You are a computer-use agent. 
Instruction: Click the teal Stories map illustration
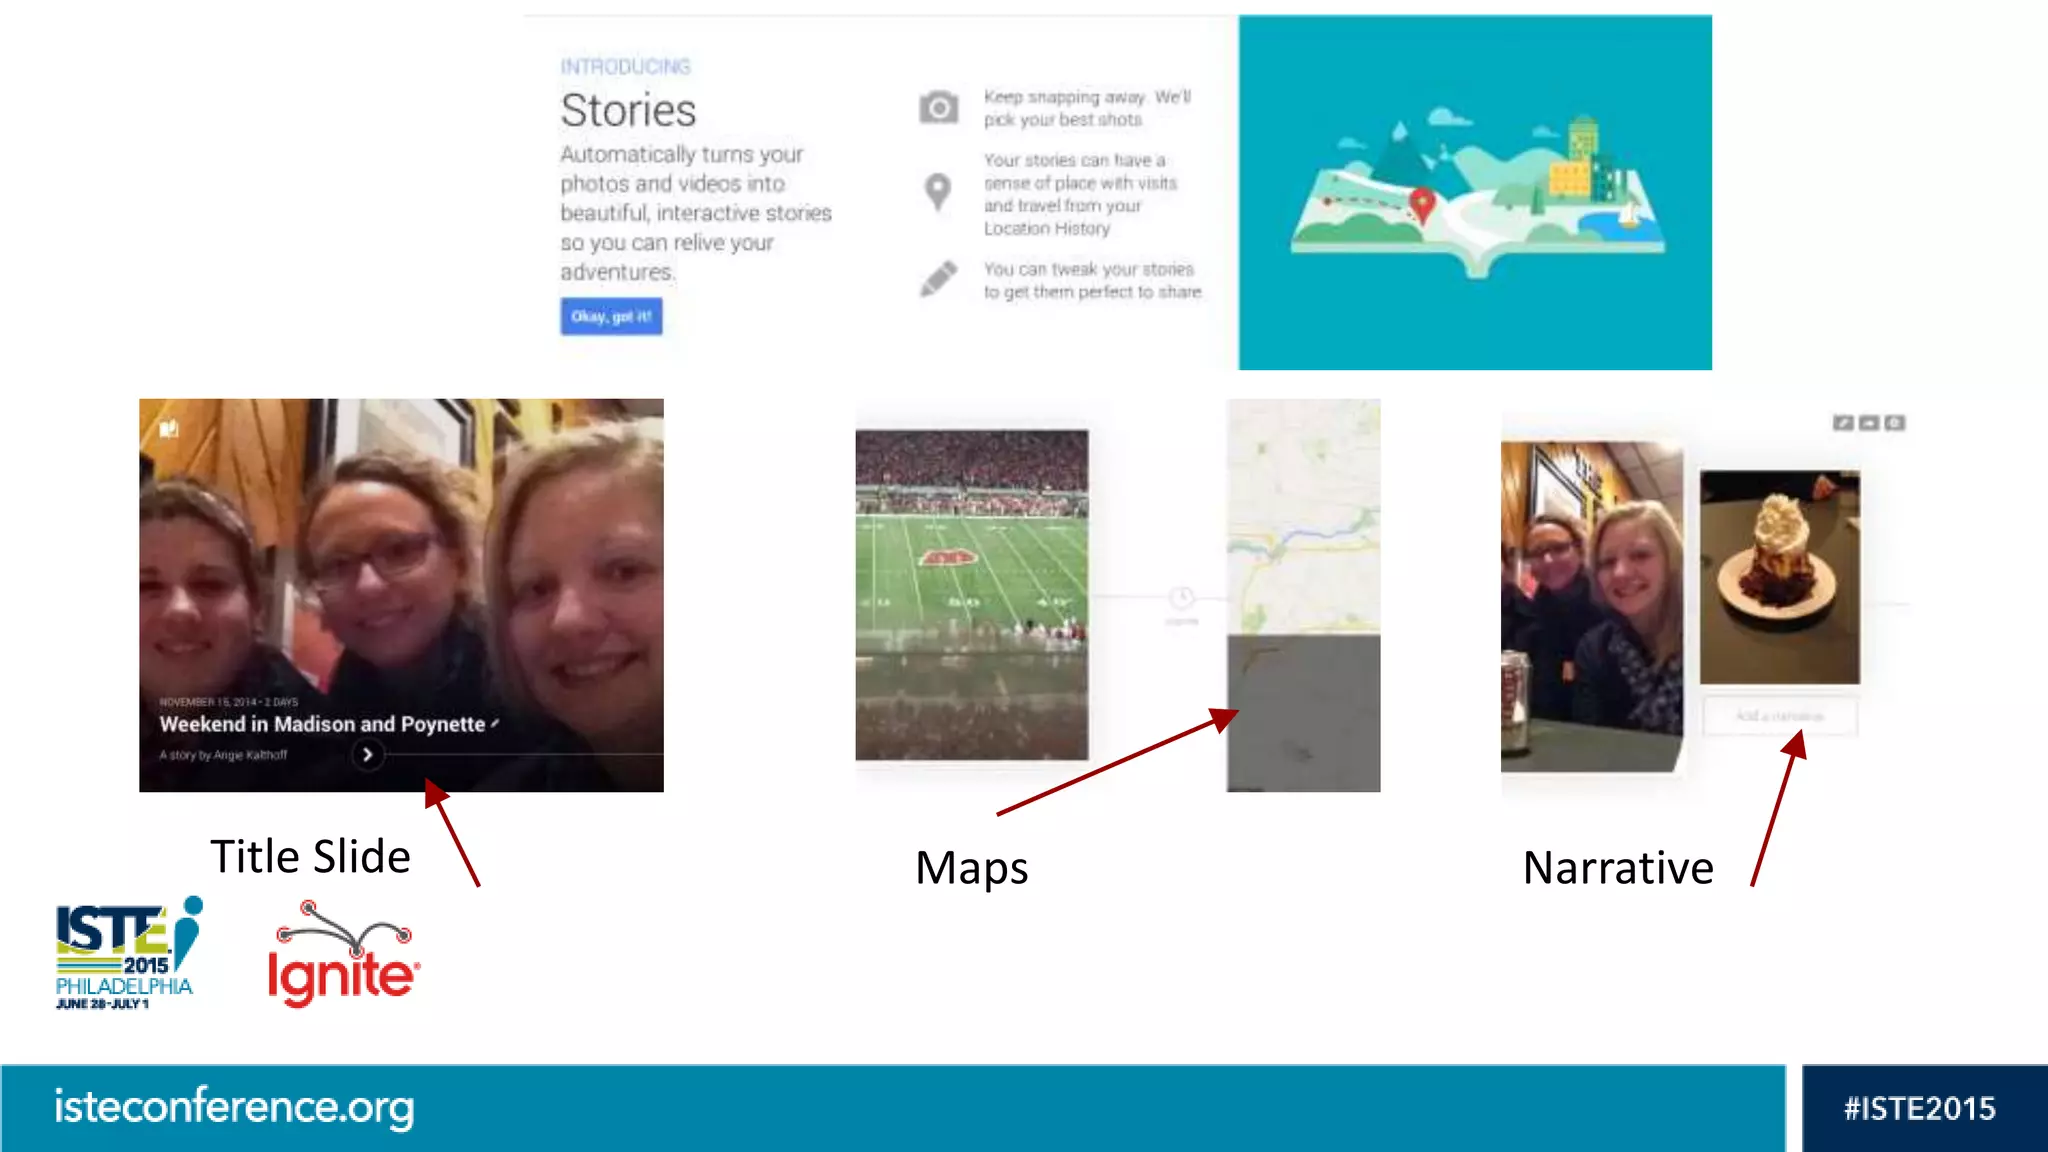pyautogui.click(x=1475, y=192)
